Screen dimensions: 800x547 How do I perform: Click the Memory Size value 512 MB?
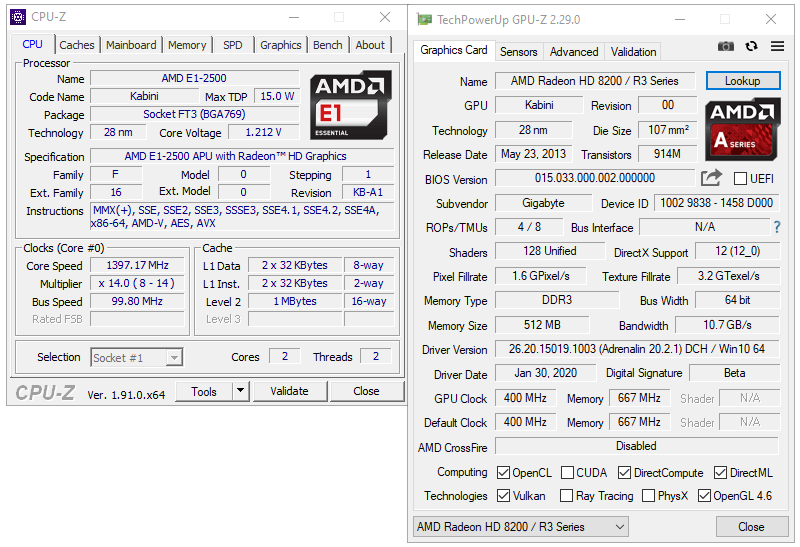(542, 325)
